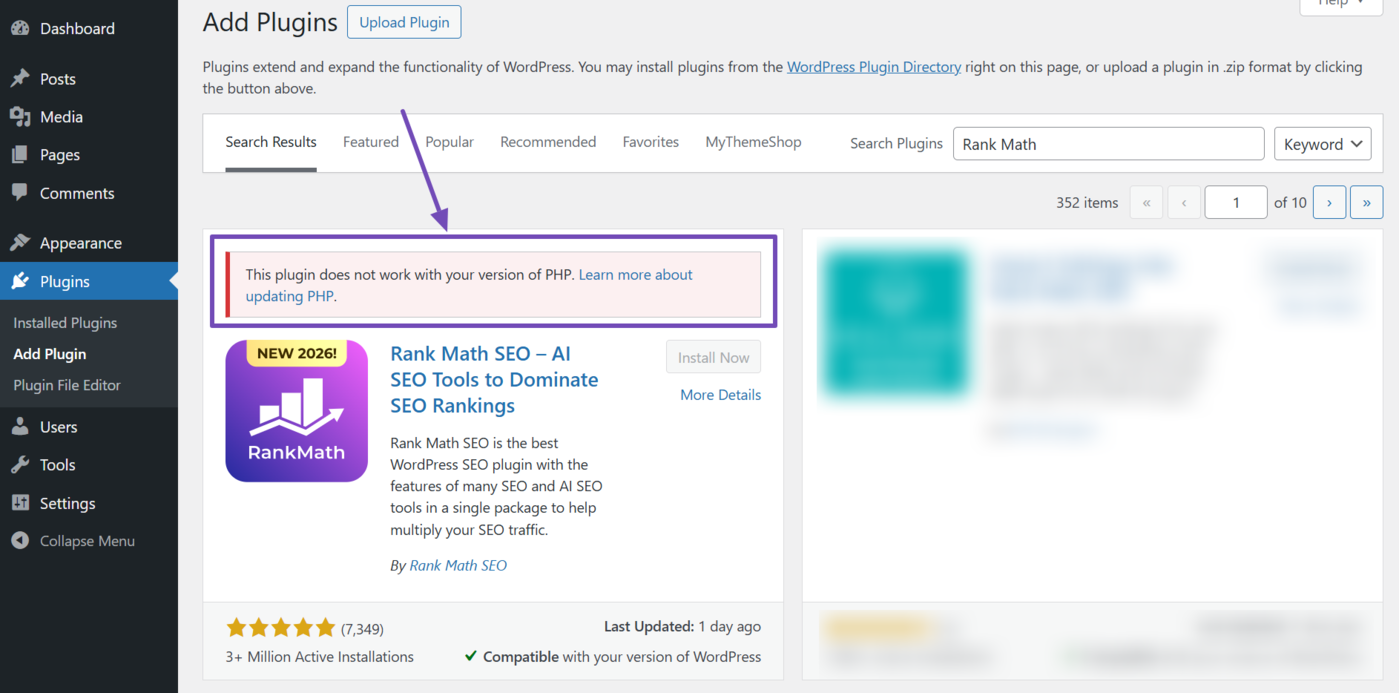1399x693 pixels.
Task: Click the Media icon in the sidebar
Action: point(20,117)
